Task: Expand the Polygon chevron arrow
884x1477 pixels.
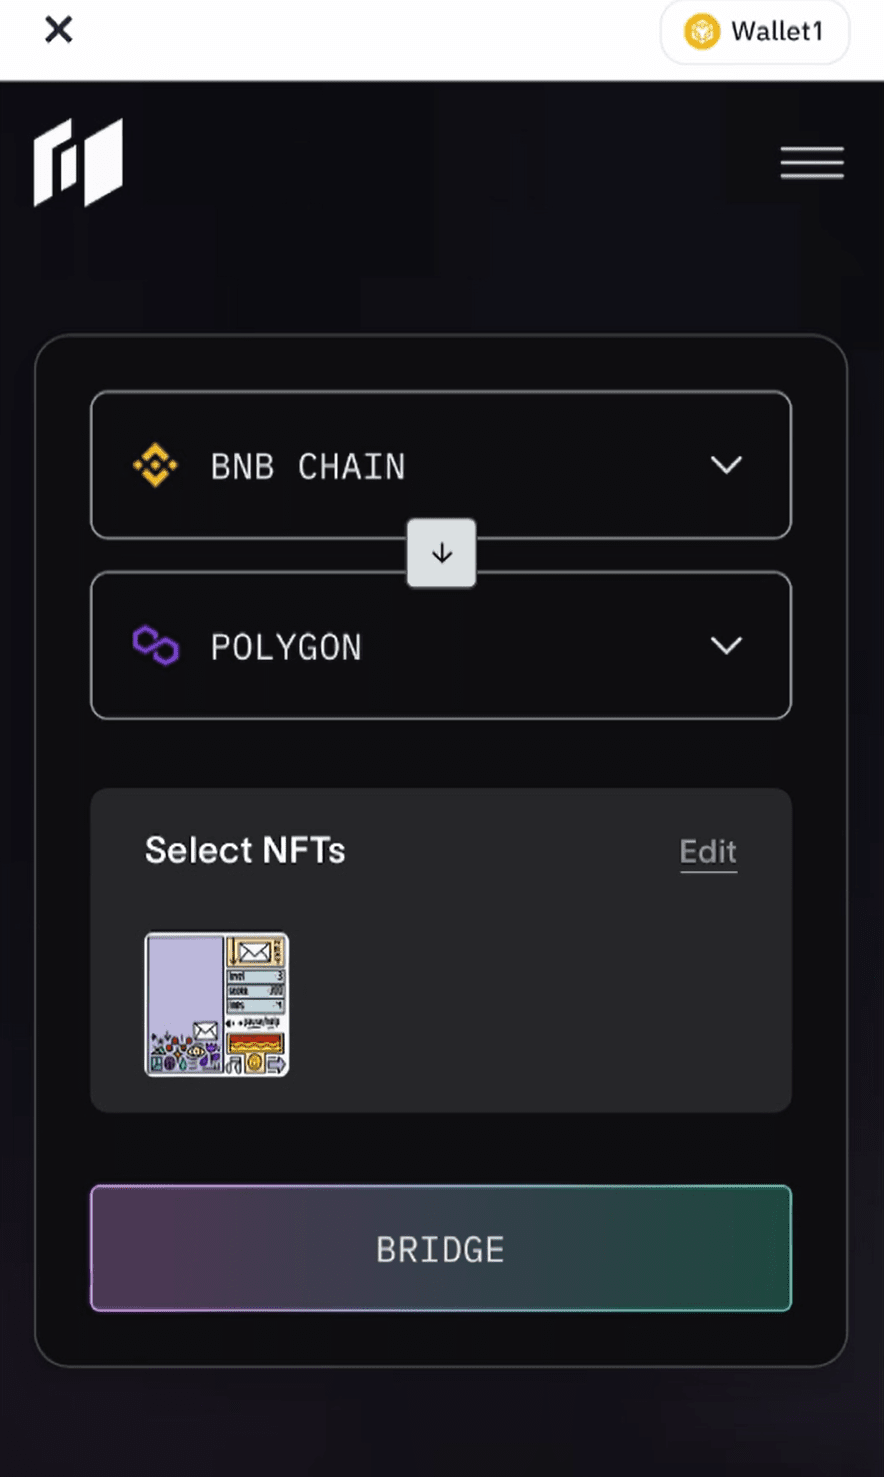Action: click(x=726, y=646)
